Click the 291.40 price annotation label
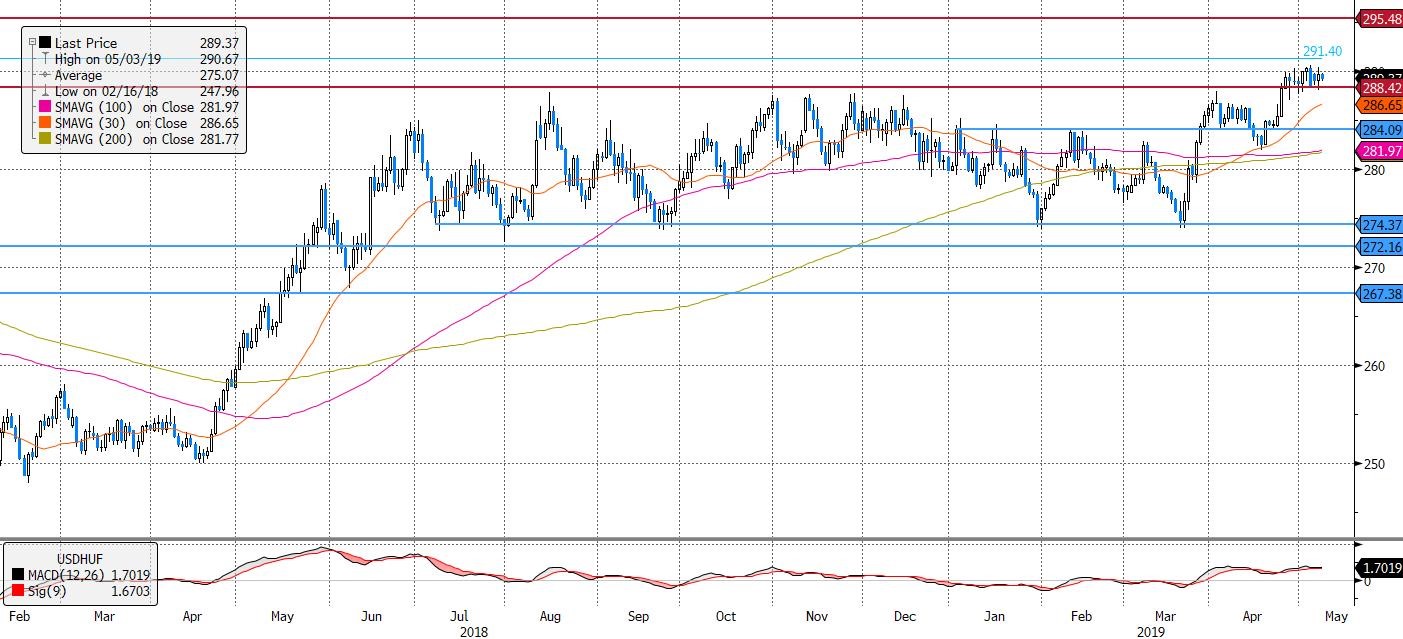This screenshot has height=639, width=1403. pyautogui.click(x=1321, y=52)
